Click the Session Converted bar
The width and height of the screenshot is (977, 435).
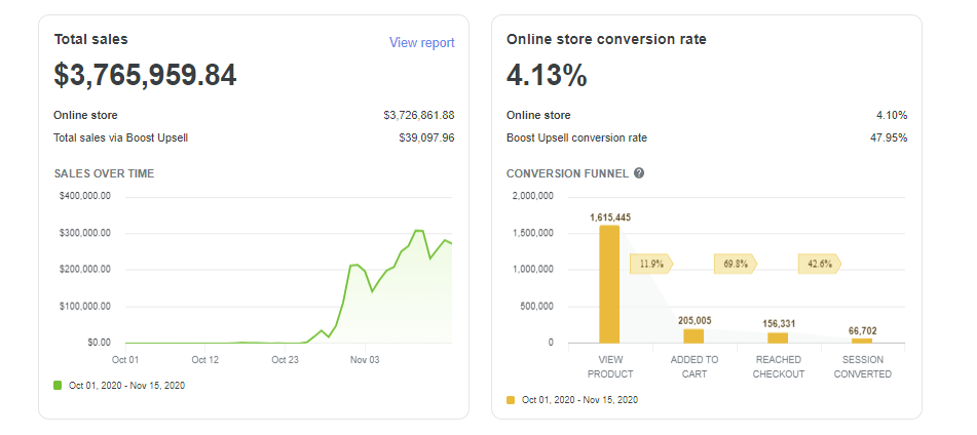pos(862,340)
